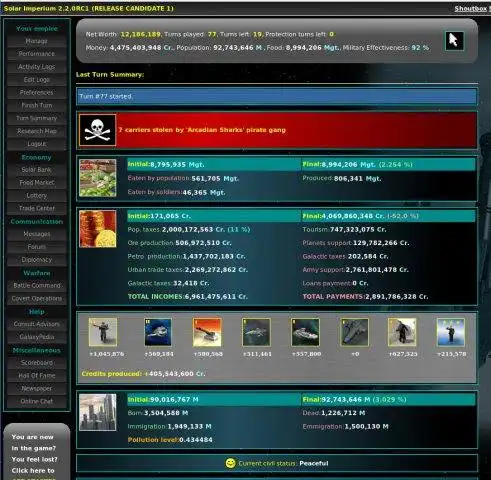Open the Diplomacy page
This screenshot has height=480, width=491.
(x=37, y=260)
